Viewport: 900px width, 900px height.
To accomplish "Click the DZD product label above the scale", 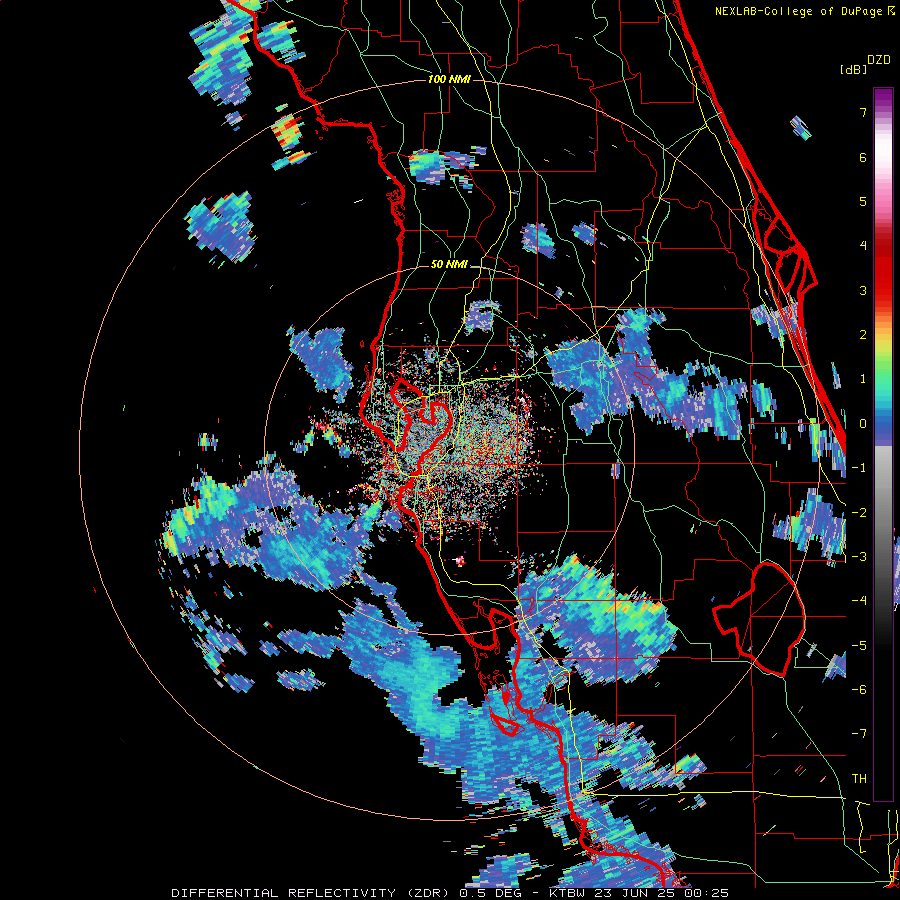I will (x=879, y=60).
